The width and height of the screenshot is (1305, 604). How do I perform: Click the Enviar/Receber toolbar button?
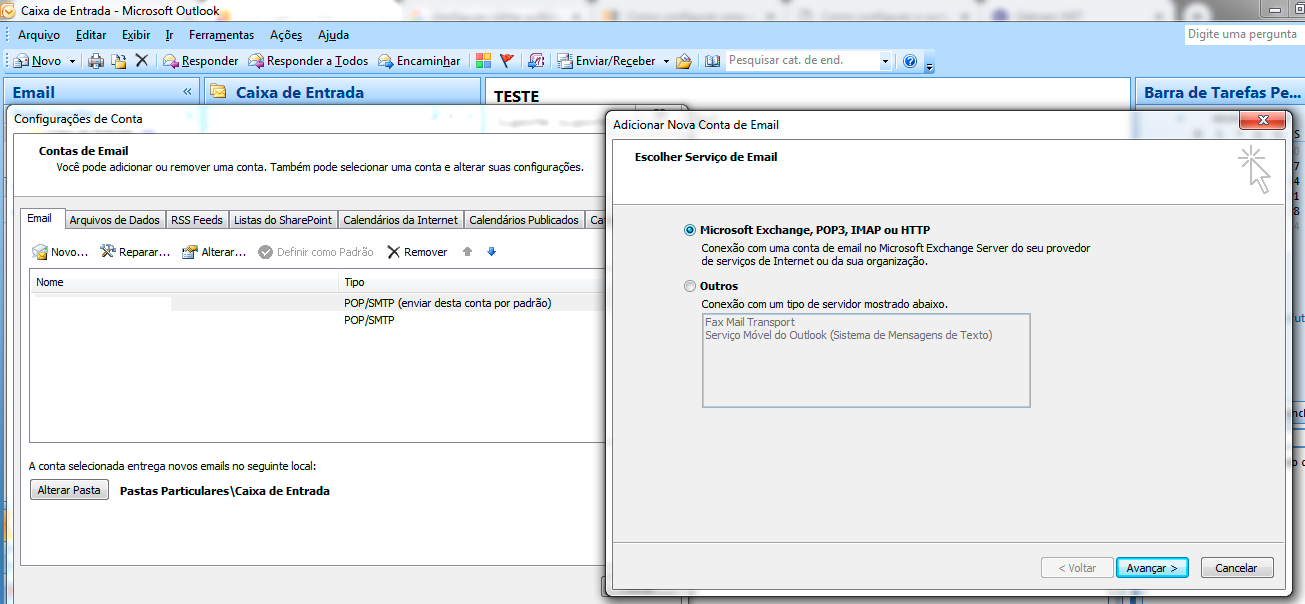[x=606, y=61]
